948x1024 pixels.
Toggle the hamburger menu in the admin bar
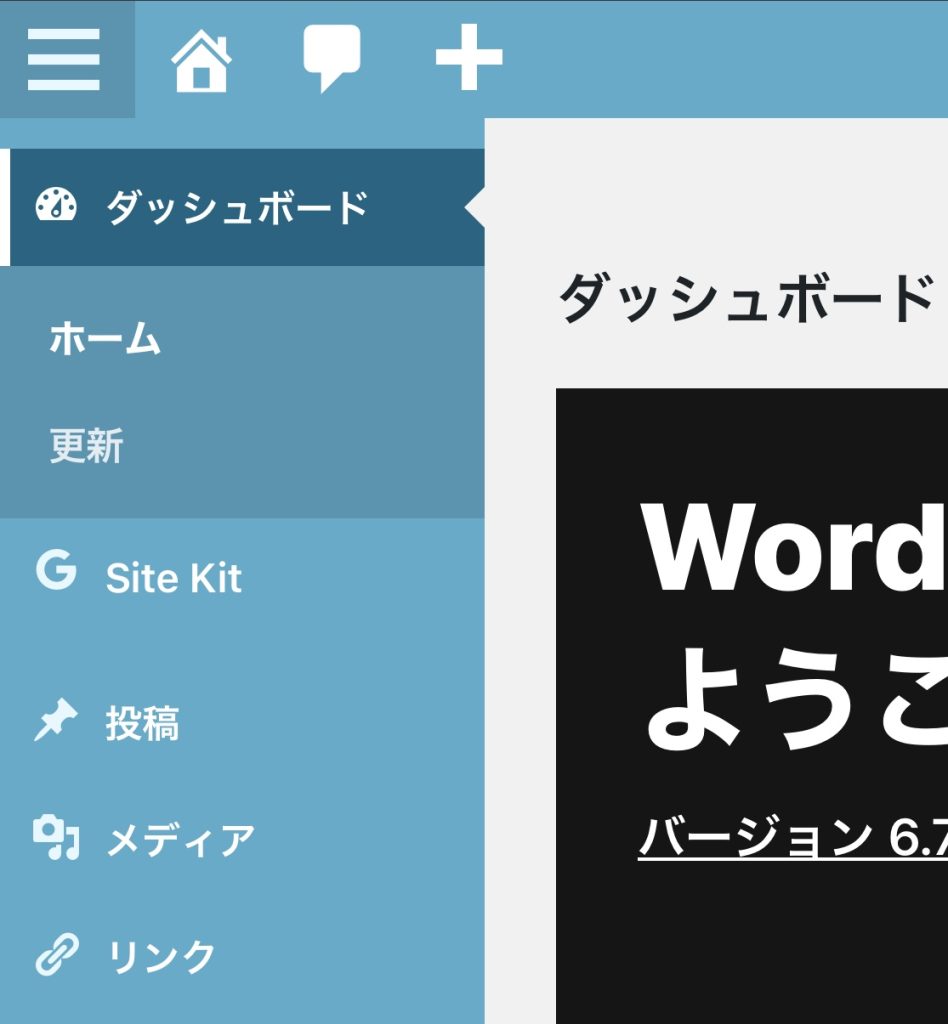click(65, 60)
